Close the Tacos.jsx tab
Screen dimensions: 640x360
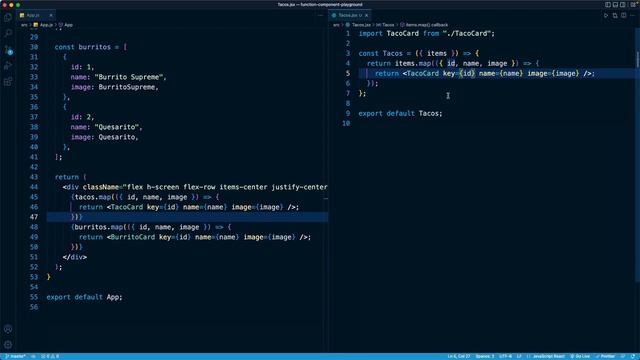pyautogui.click(x=367, y=16)
